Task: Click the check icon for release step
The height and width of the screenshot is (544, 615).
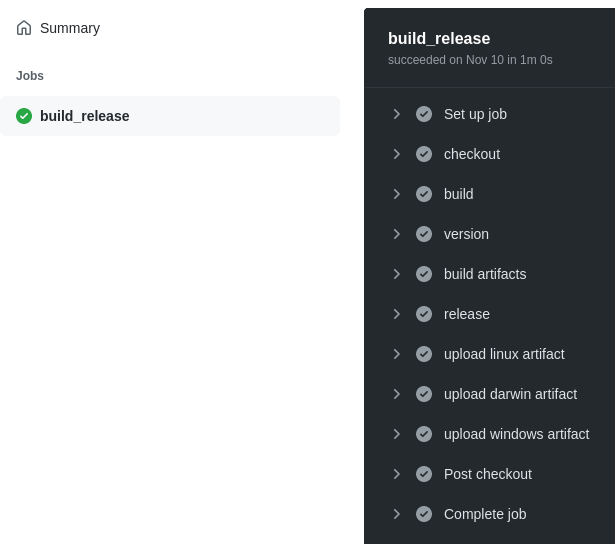Action: 424,314
